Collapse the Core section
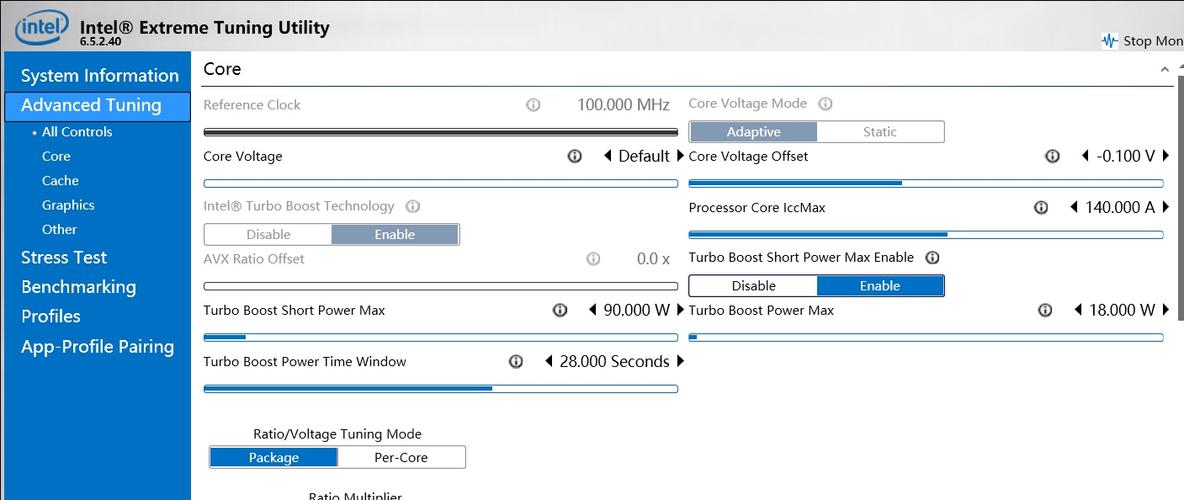1184x500 pixels. point(1164,70)
